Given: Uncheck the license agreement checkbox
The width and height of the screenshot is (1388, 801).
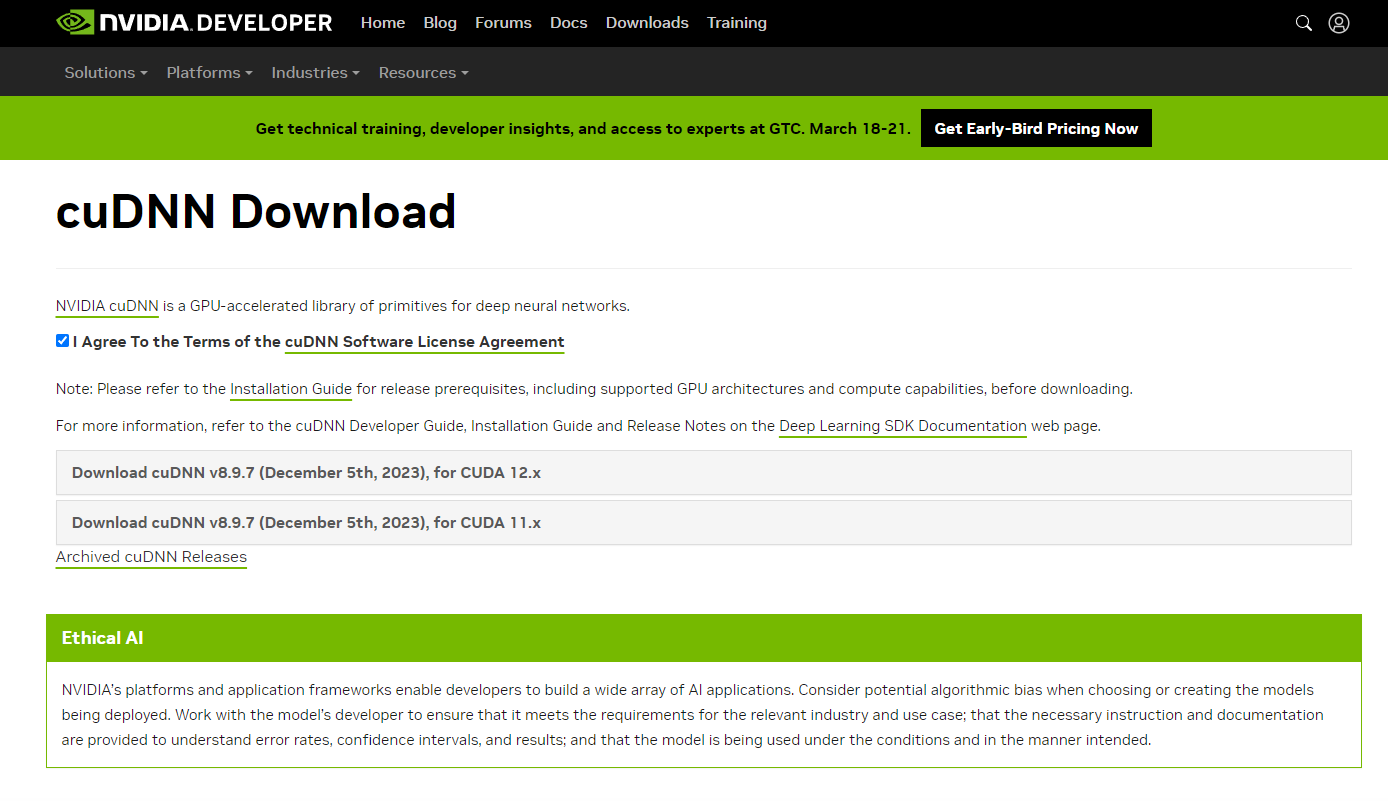Looking at the screenshot, I should click(x=63, y=341).
